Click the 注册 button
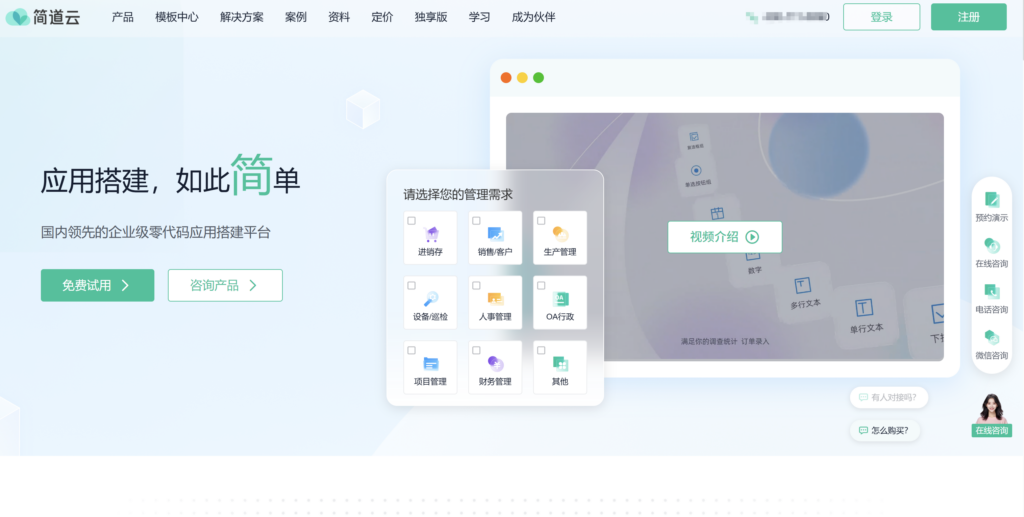1024x517 pixels. [968, 17]
